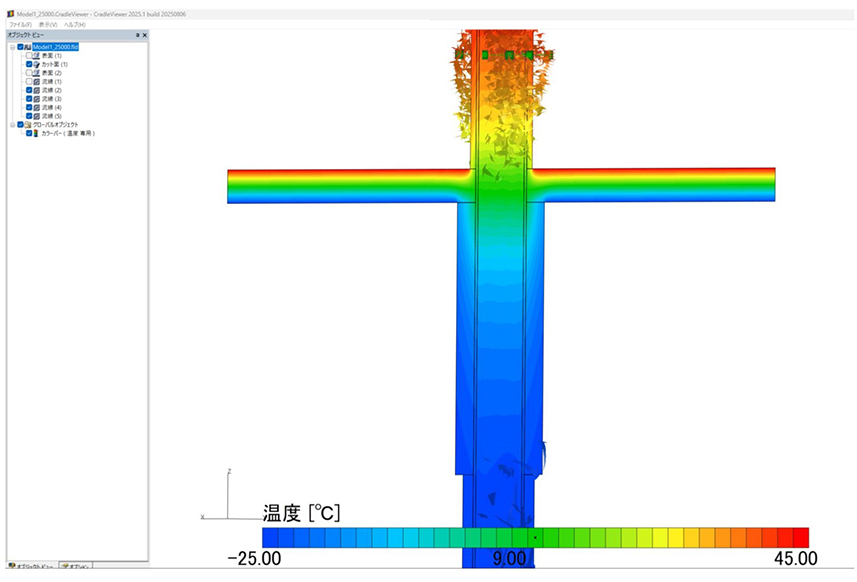
Task: Close the オブジェクトビュー panel
Action: (145, 35)
